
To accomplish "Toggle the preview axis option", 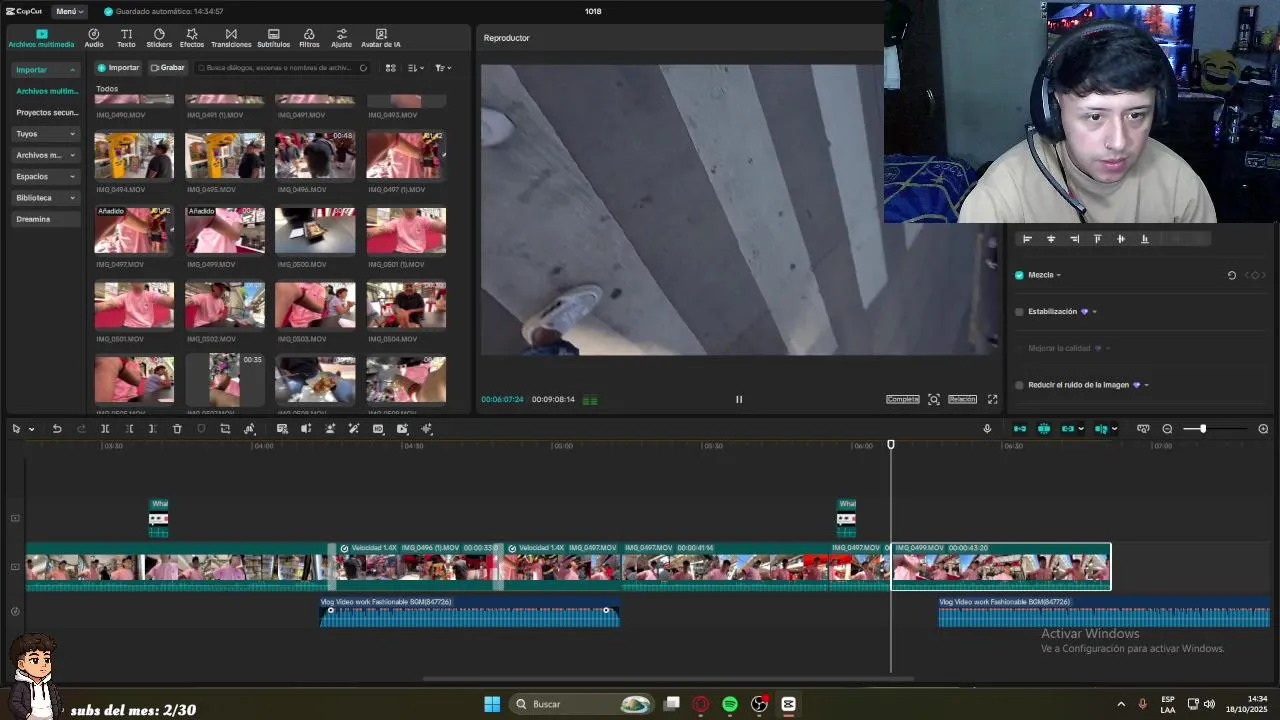I will tap(1101, 429).
